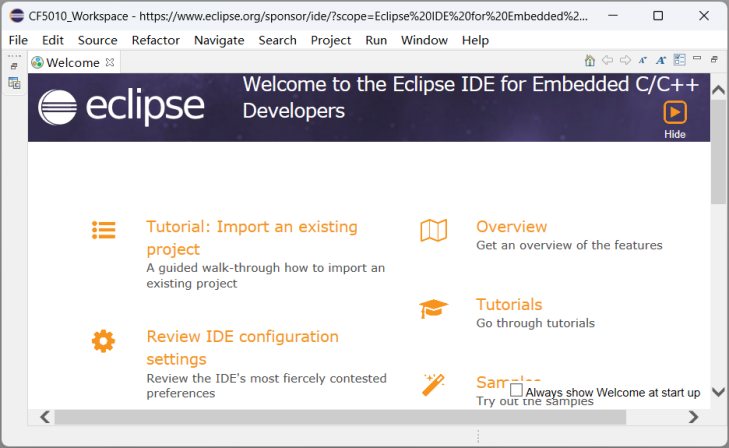This screenshot has height=448, width=729.
Task: Click 'Get an overview of the features' text
Action: click(569, 245)
